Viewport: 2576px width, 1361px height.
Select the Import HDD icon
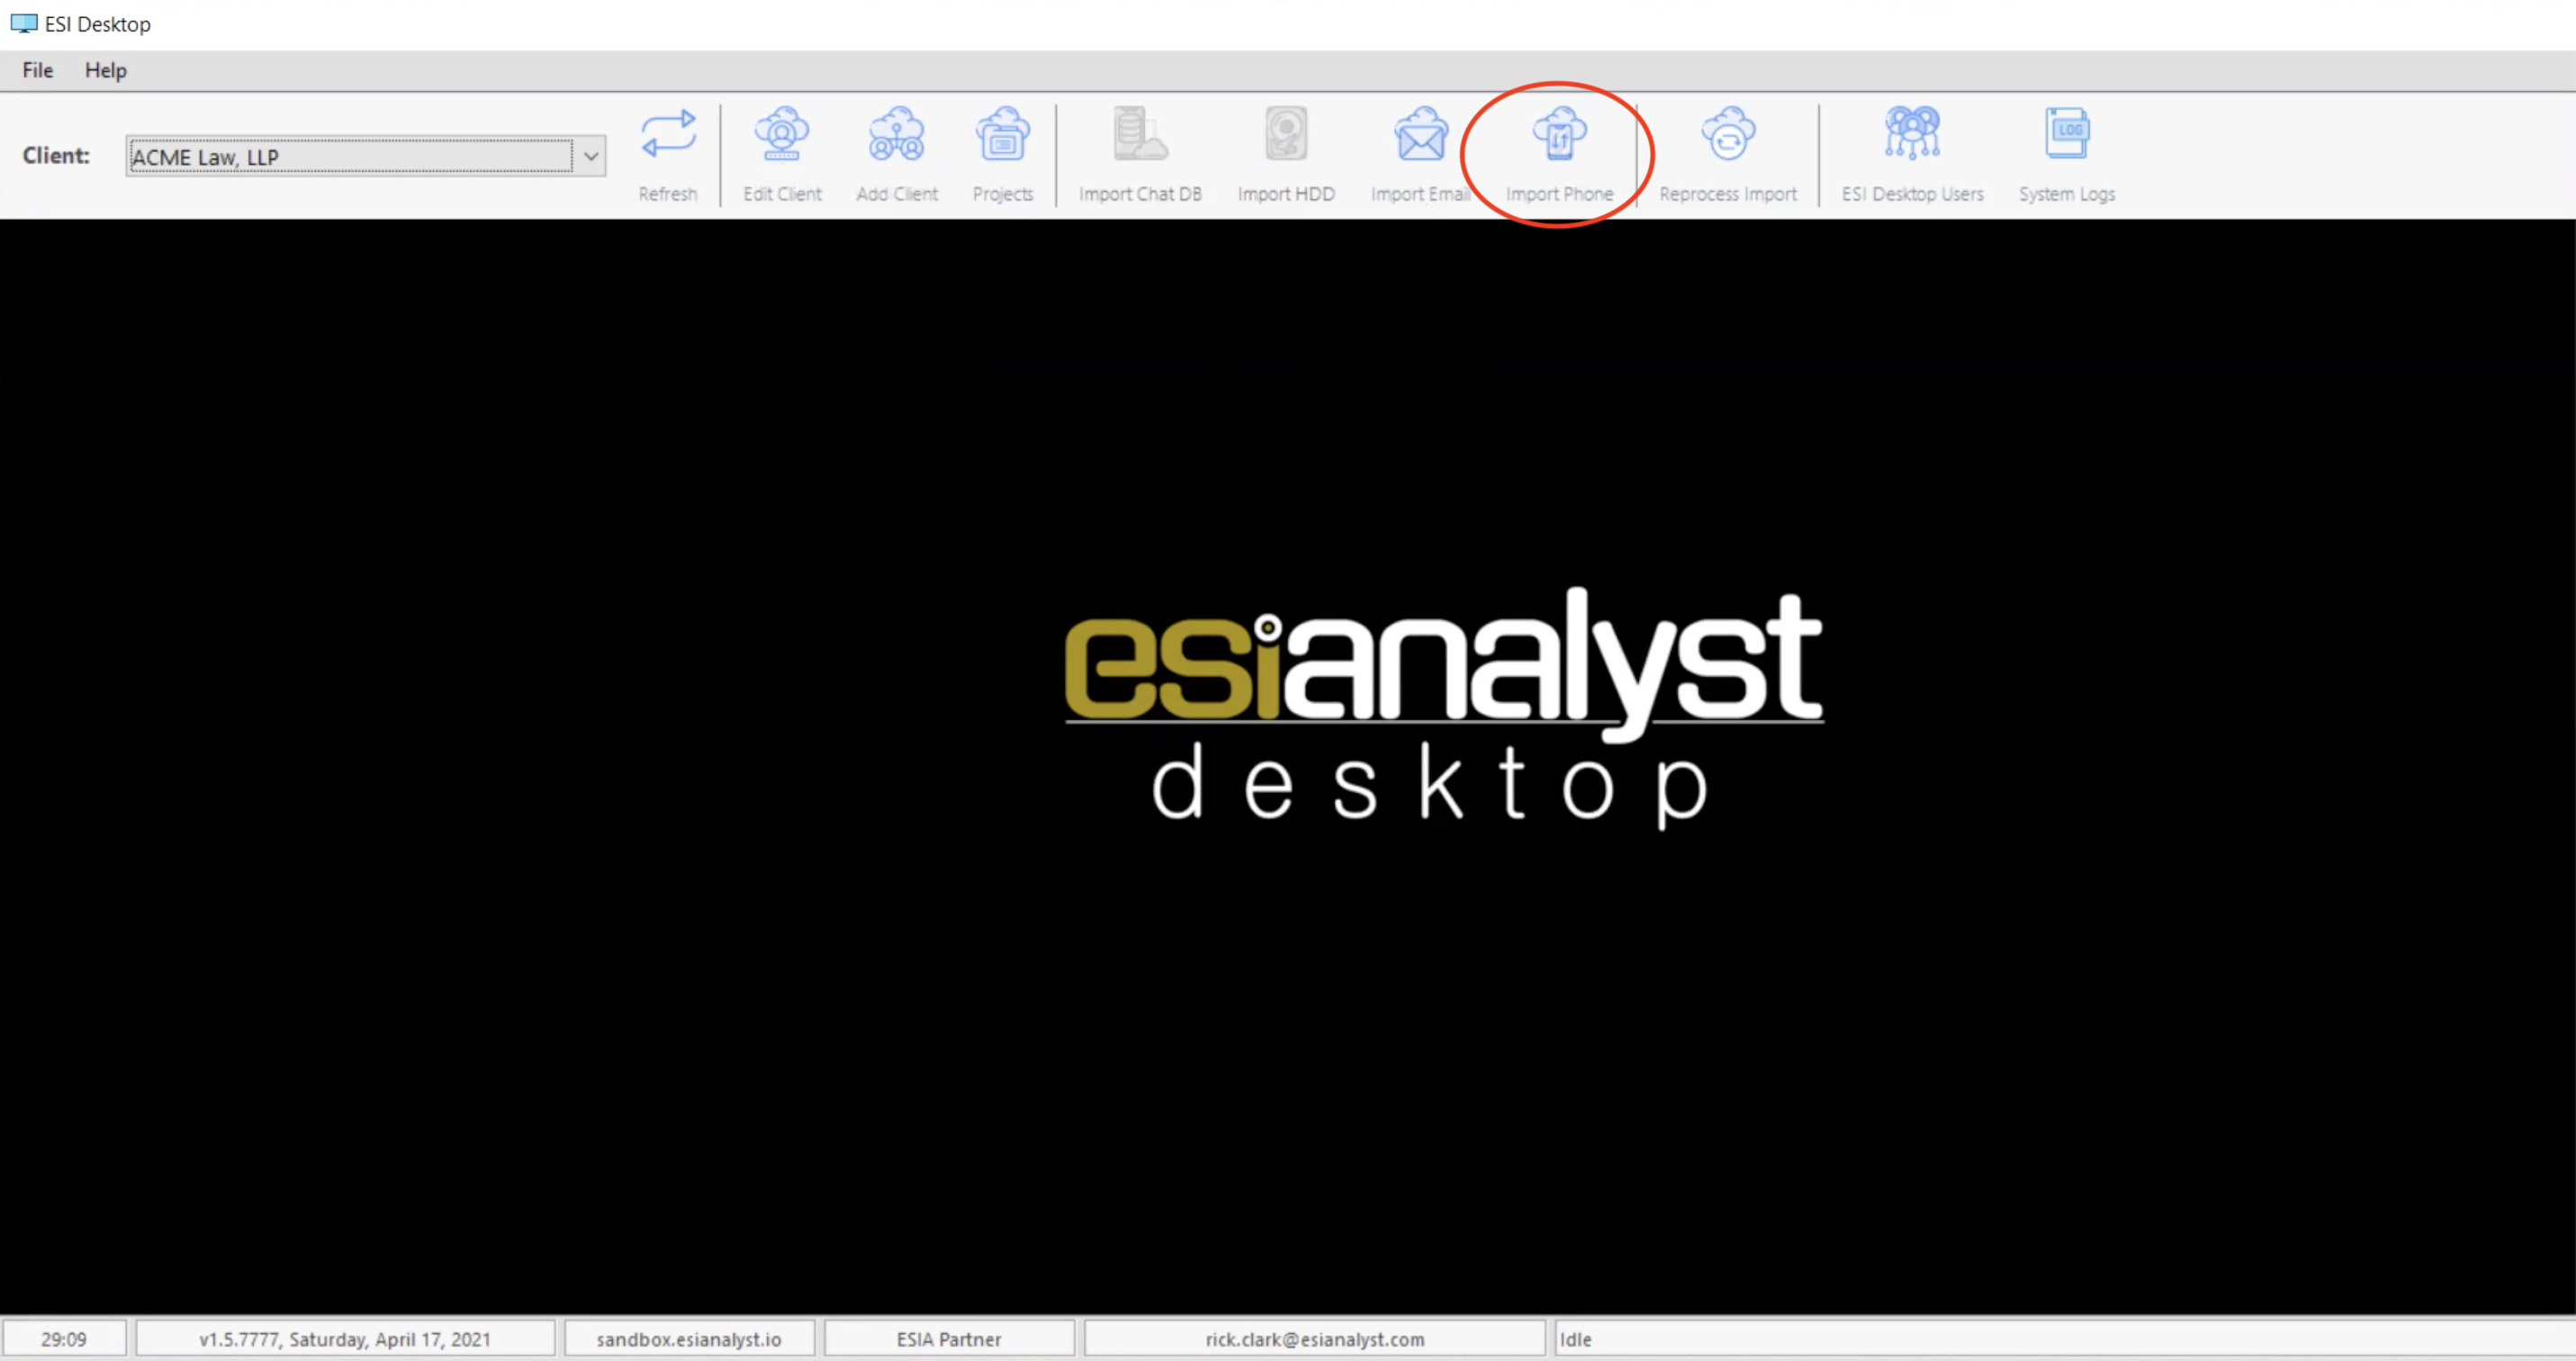[x=1286, y=154]
